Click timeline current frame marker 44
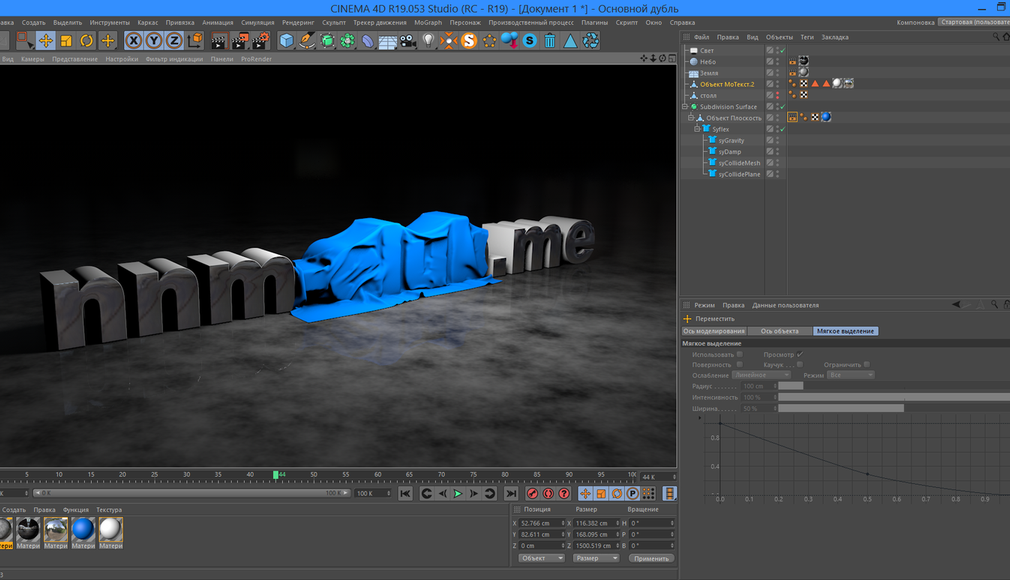 coord(276,474)
